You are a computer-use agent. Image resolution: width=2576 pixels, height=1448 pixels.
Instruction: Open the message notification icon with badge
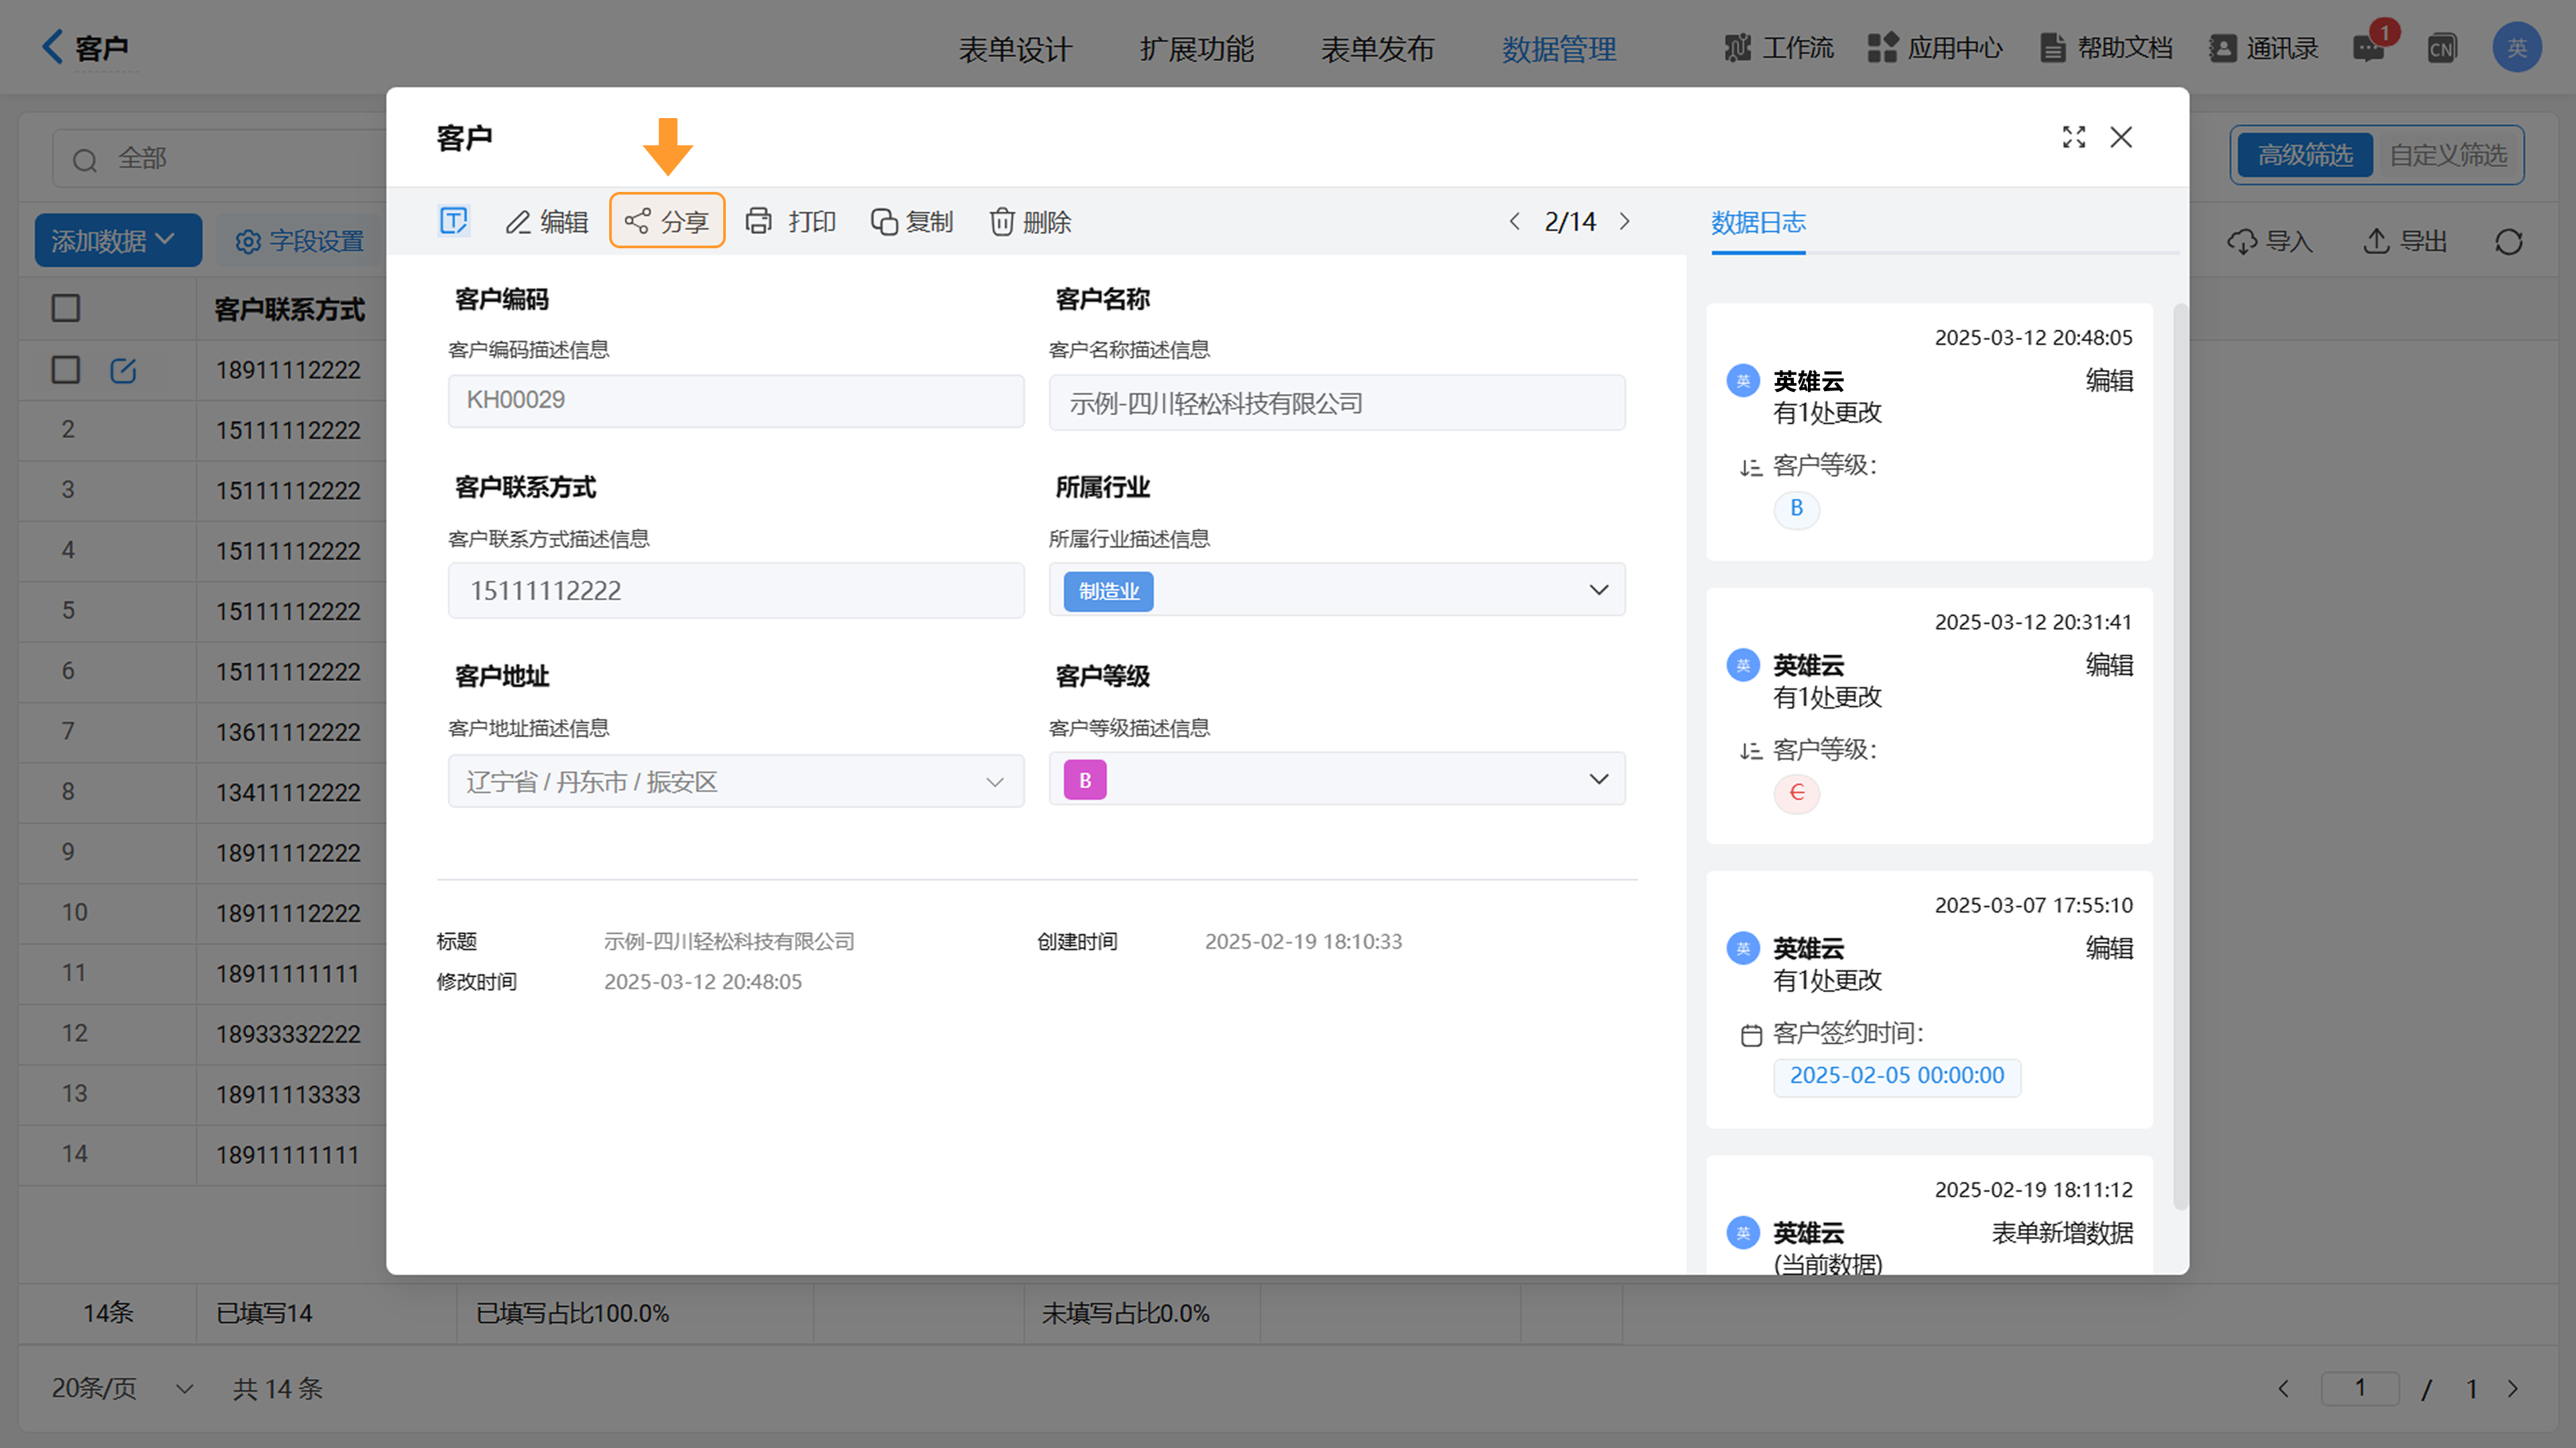pos(2368,48)
